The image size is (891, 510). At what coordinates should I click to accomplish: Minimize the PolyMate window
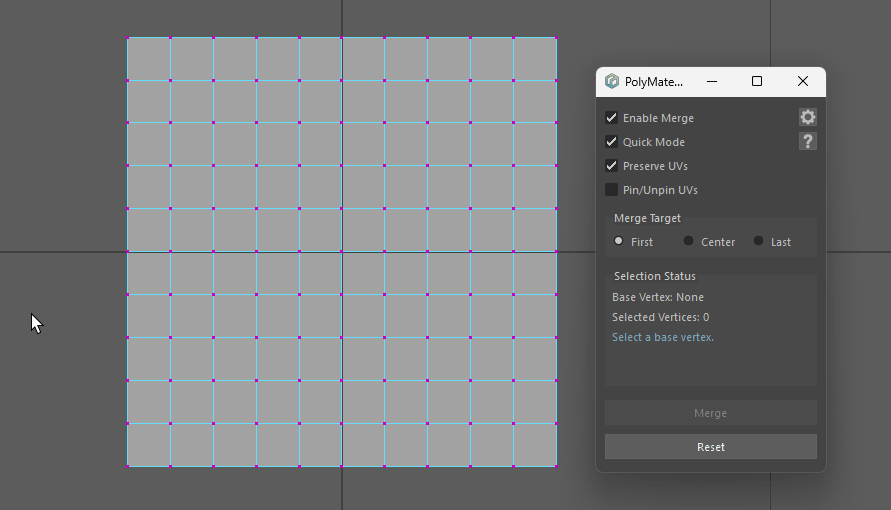click(711, 82)
